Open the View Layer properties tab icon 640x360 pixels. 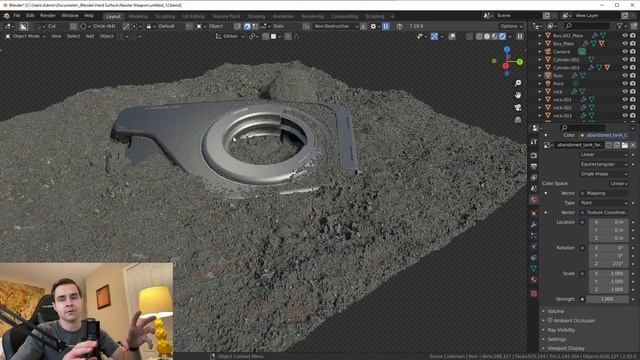[534, 178]
